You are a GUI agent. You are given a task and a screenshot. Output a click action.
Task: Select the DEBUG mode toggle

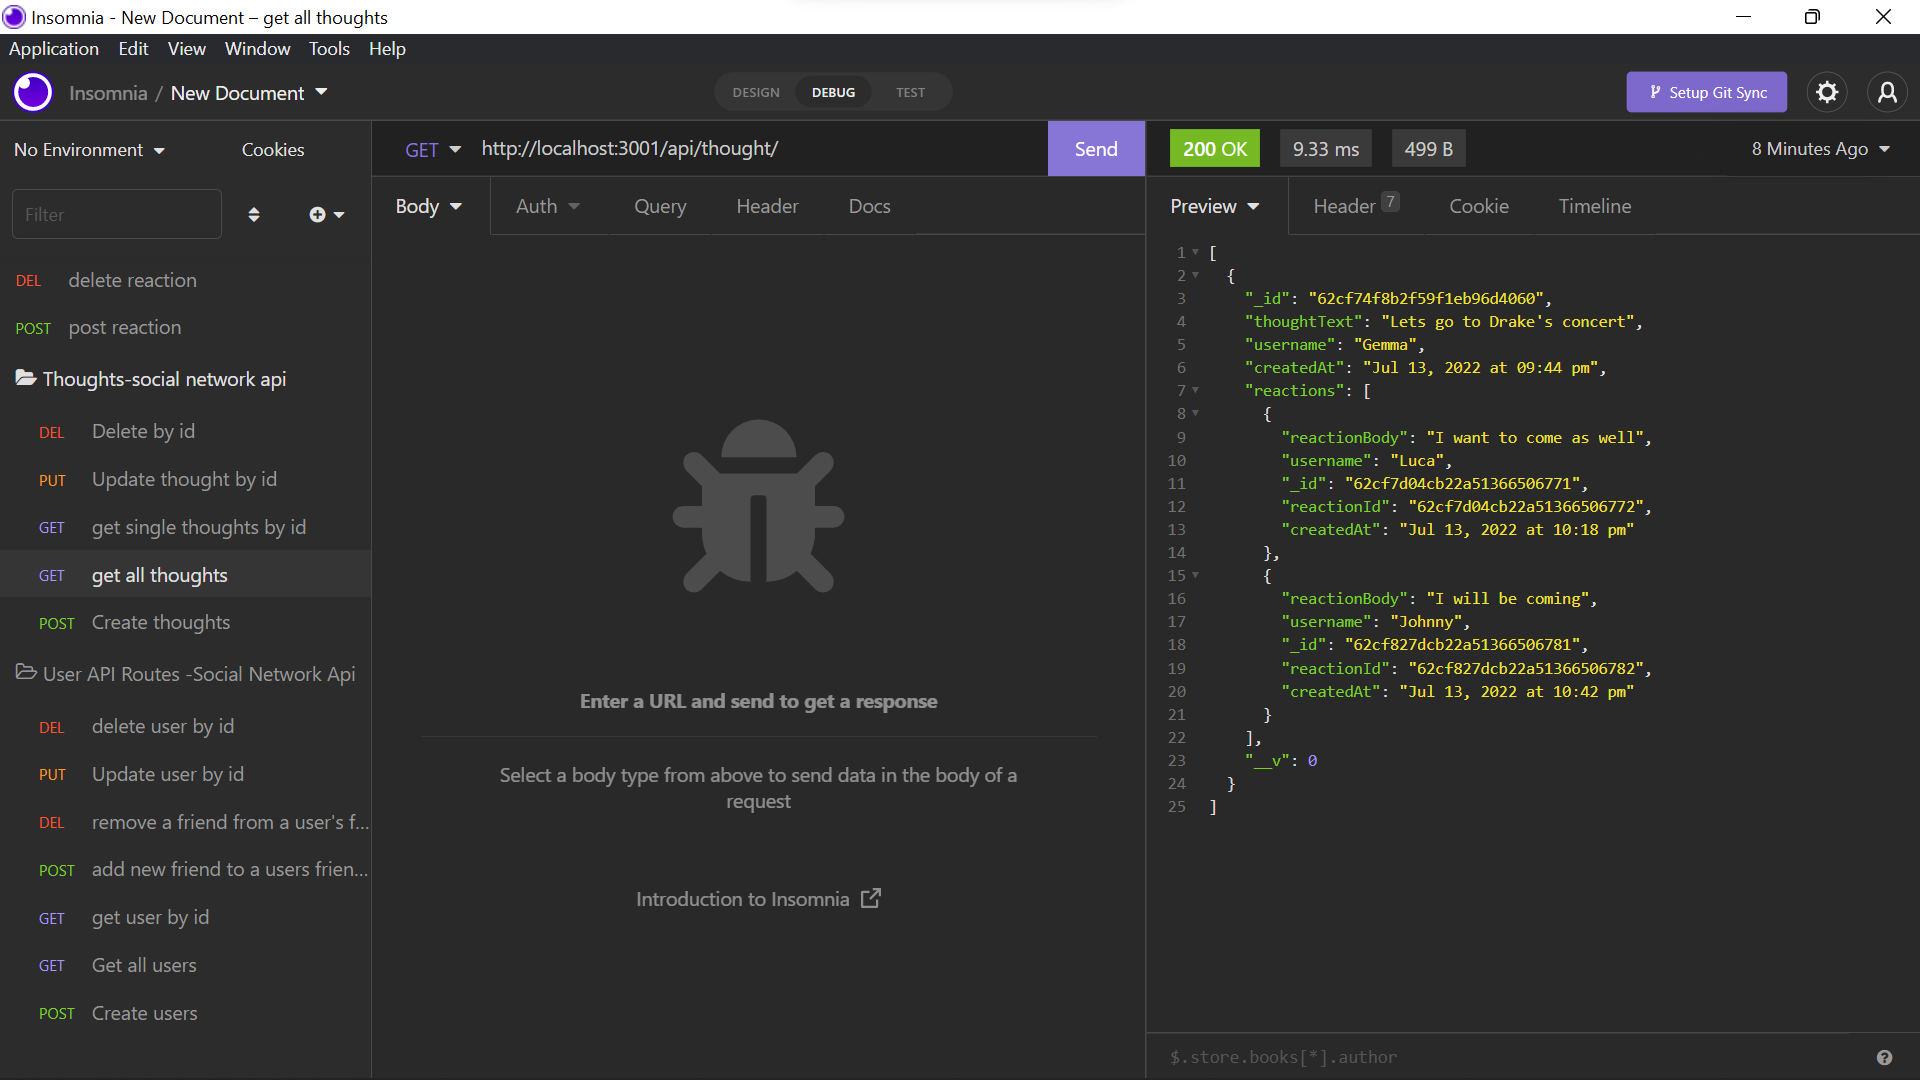(x=833, y=92)
